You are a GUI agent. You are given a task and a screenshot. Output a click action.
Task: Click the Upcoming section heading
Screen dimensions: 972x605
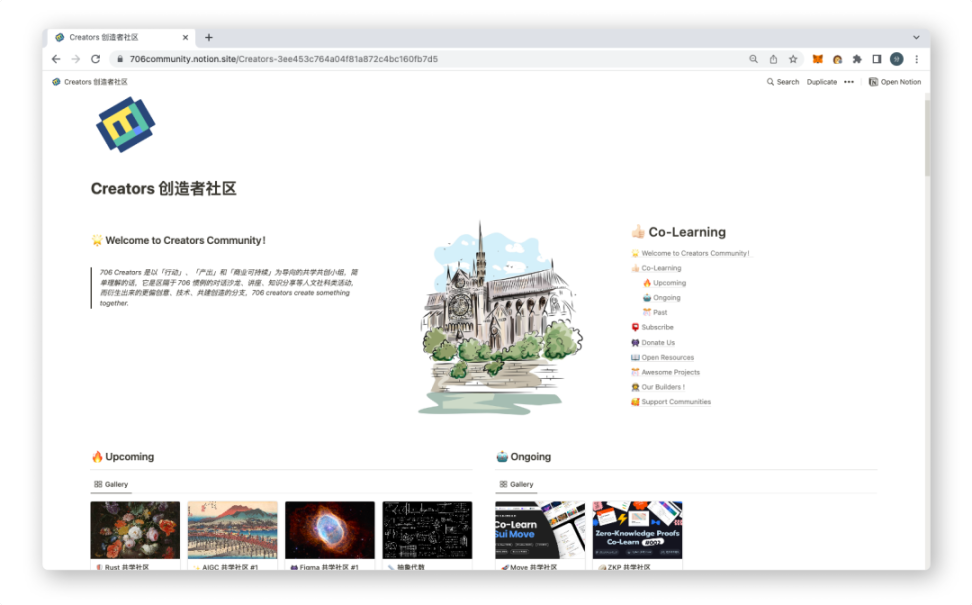pos(123,457)
